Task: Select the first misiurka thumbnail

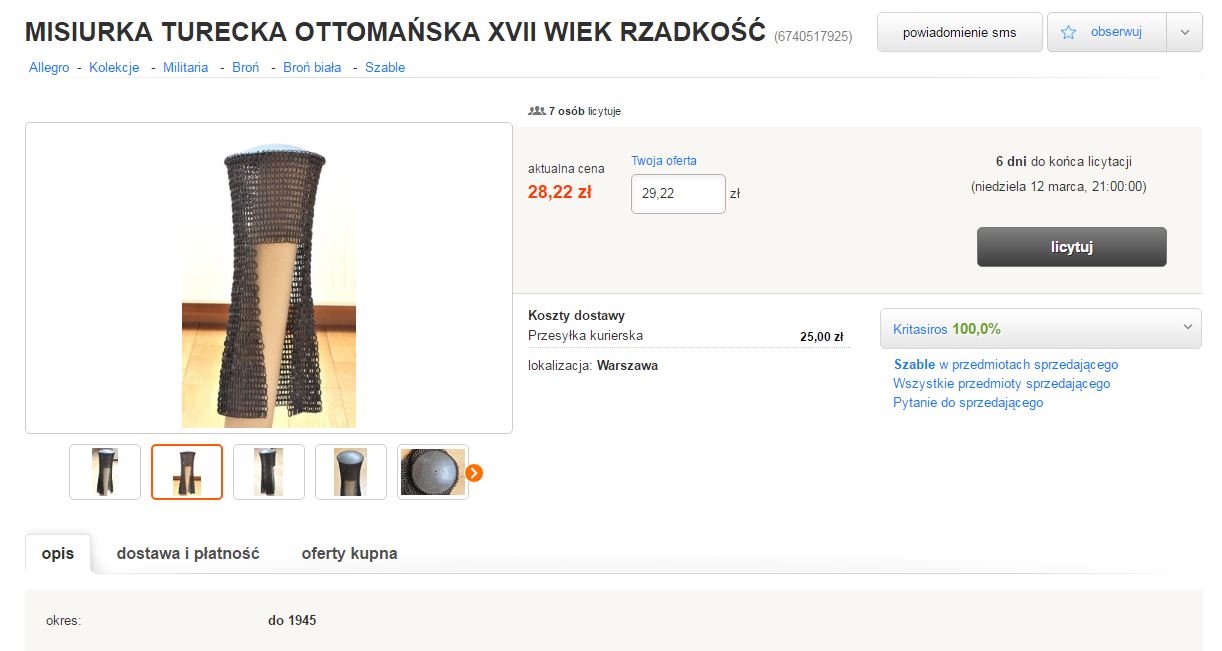Action: (105, 472)
